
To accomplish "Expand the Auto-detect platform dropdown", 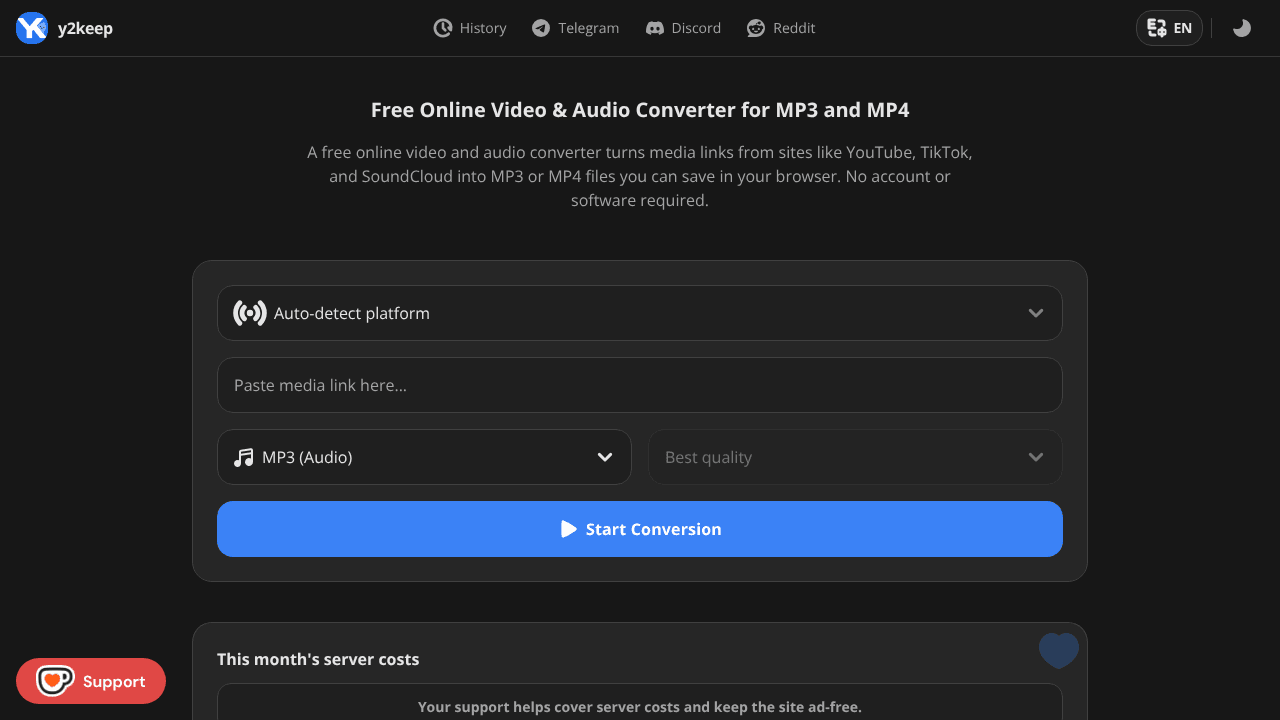I will coord(640,313).
